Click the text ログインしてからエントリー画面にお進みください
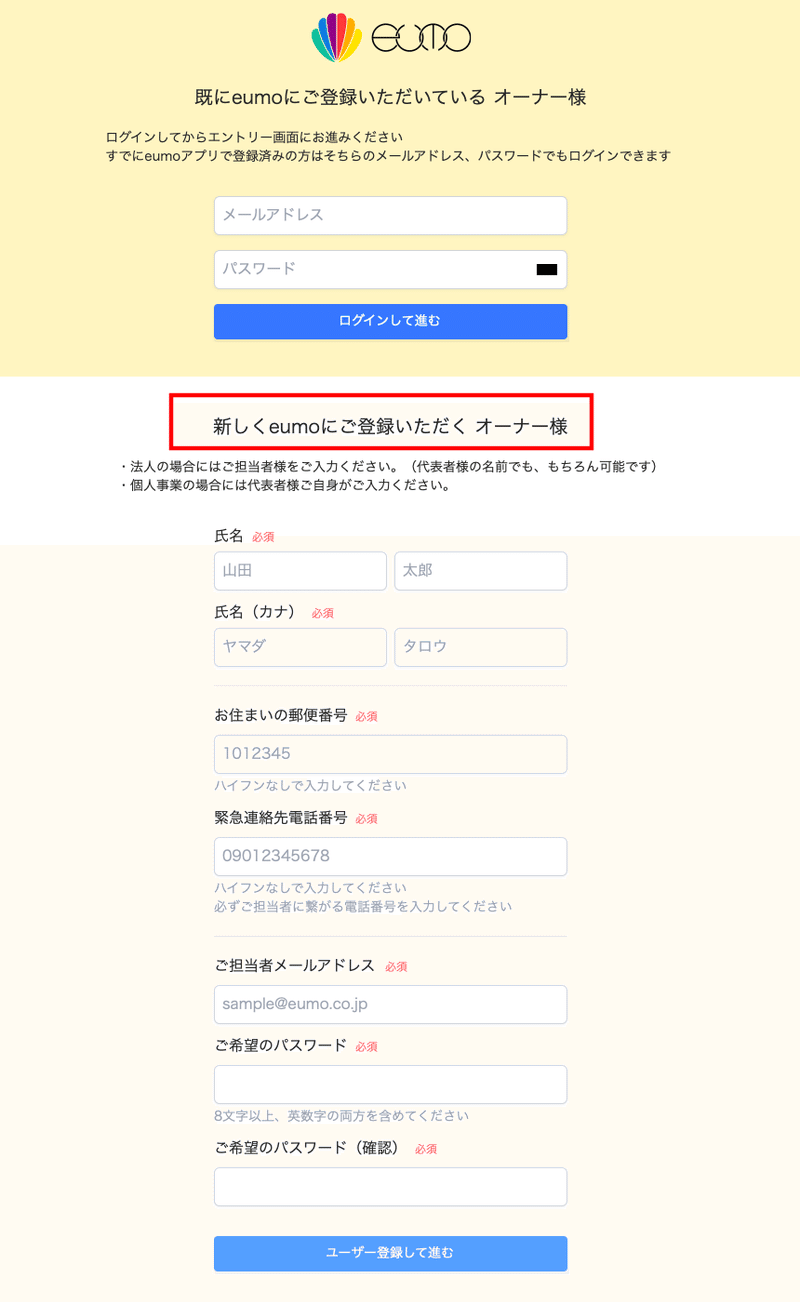 pyautogui.click(x=254, y=137)
